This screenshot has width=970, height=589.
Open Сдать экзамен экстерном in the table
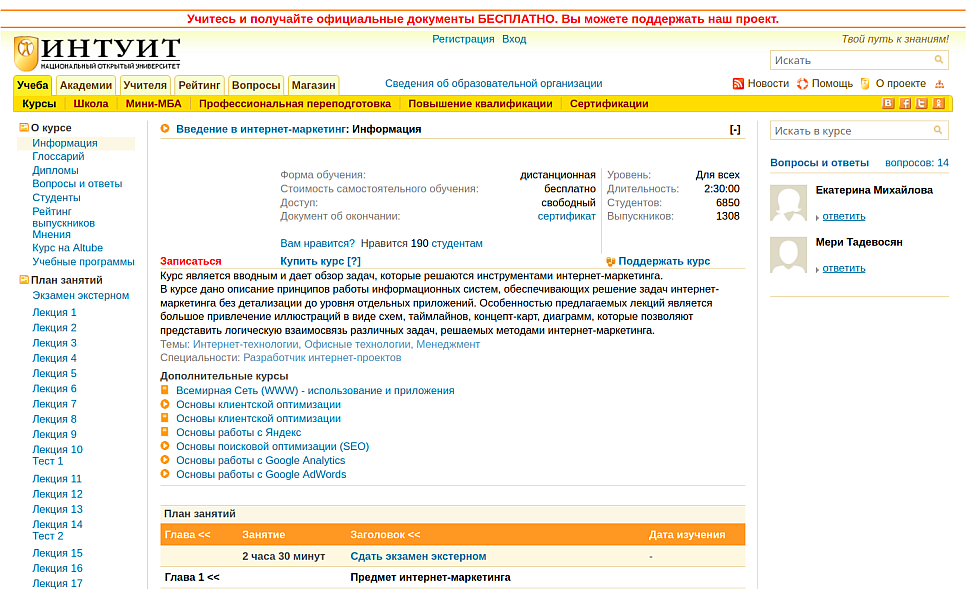click(x=418, y=556)
